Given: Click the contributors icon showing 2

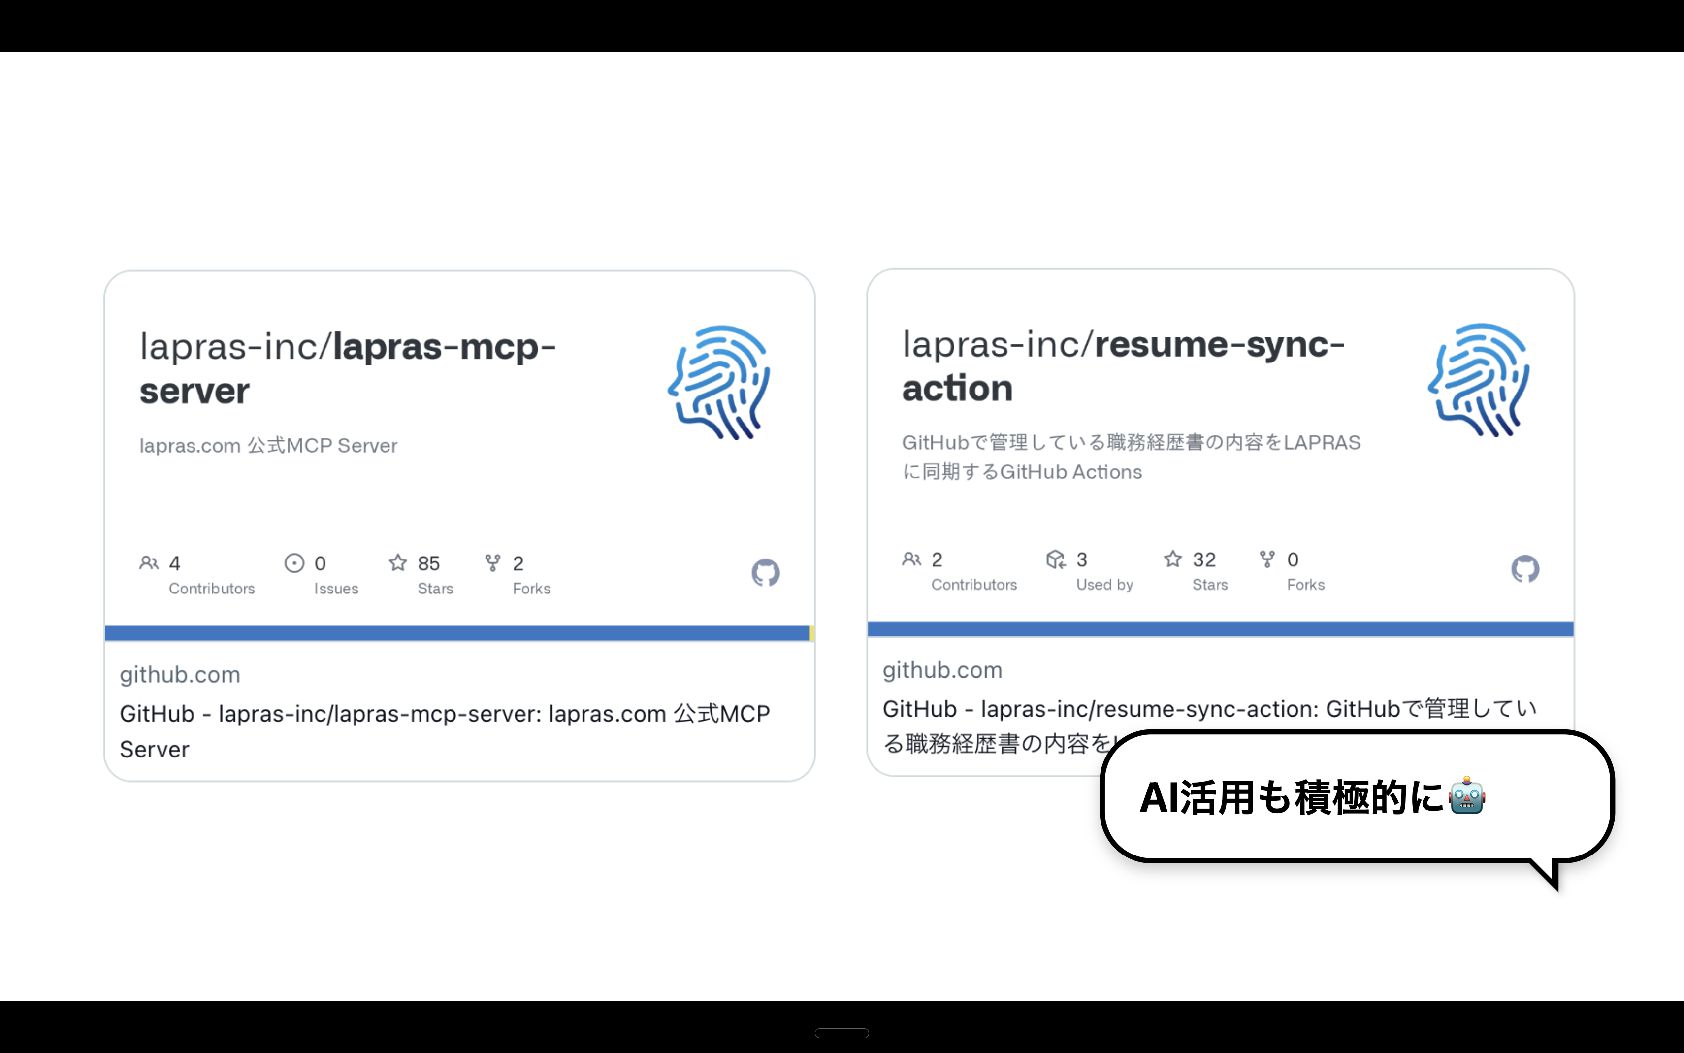Looking at the screenshot, I should [x=911, y=559].
